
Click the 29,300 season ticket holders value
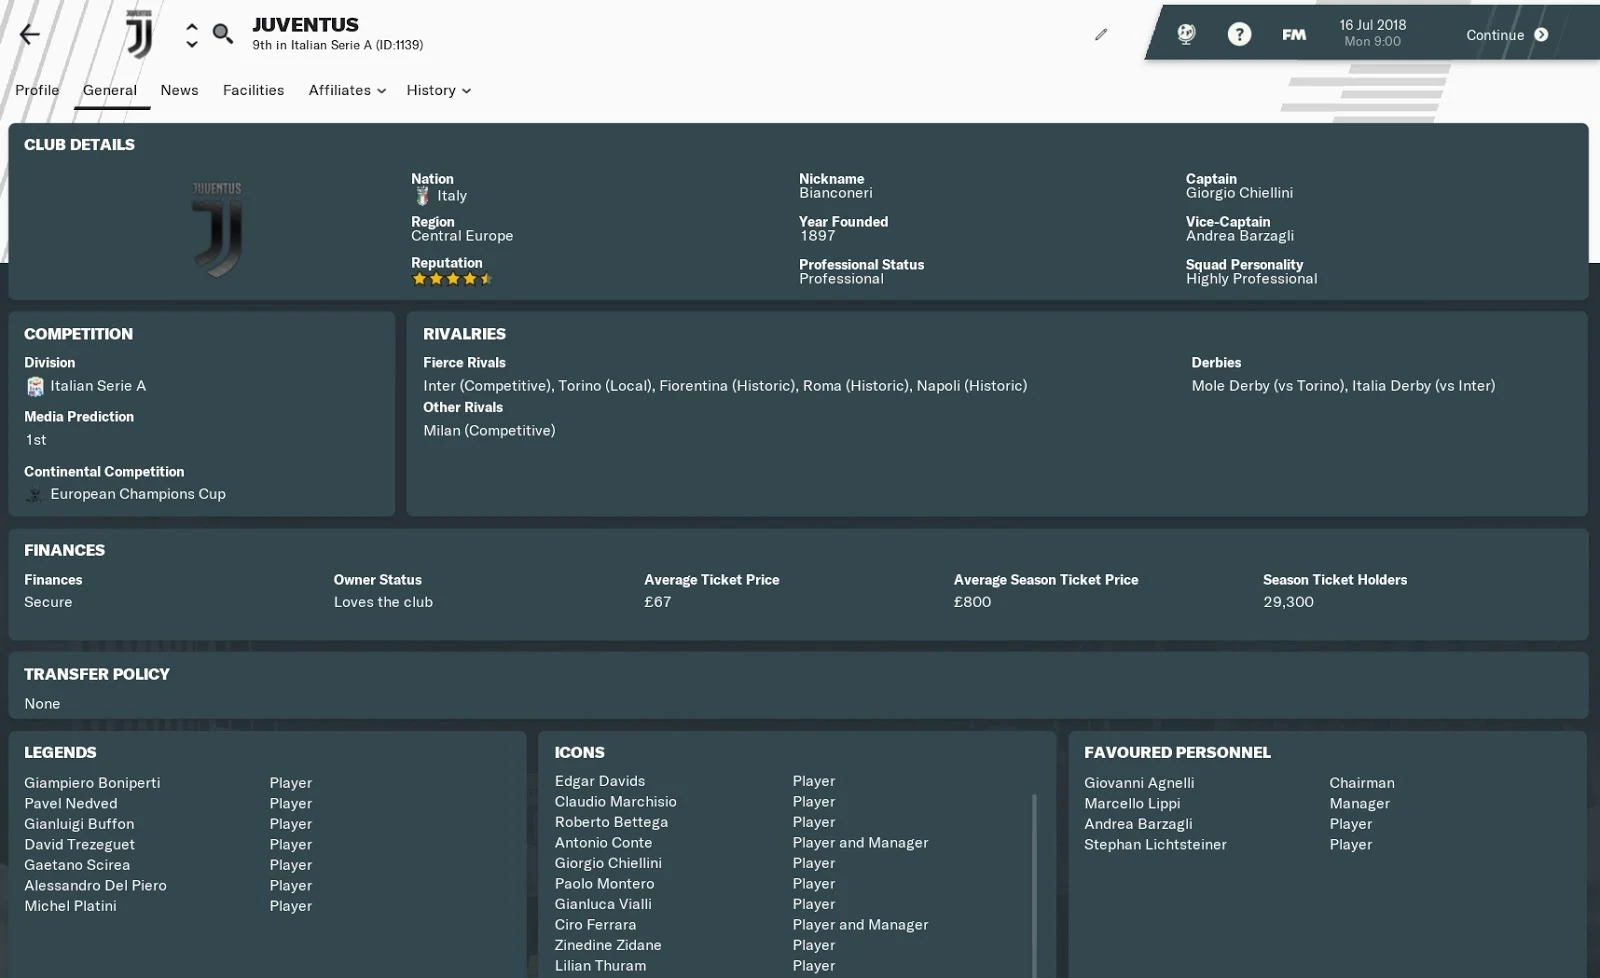point(1288,602)
